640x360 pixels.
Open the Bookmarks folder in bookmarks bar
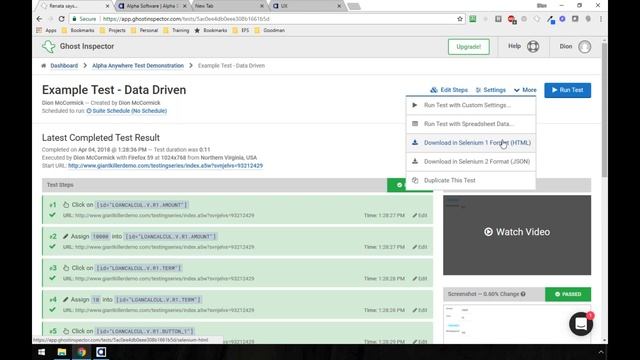[x=78, y=30]
